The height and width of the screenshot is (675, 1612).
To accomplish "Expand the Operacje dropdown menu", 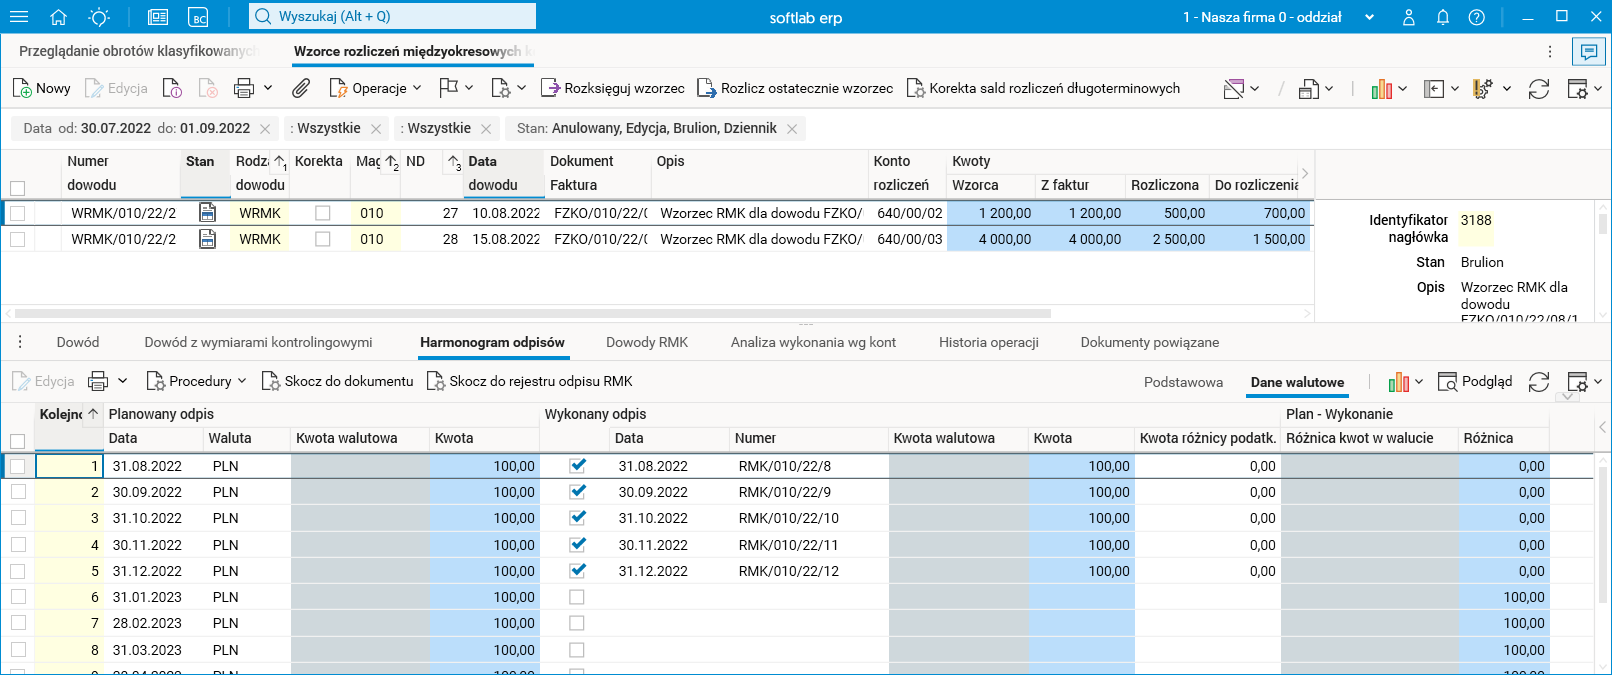I will (376, 88).
